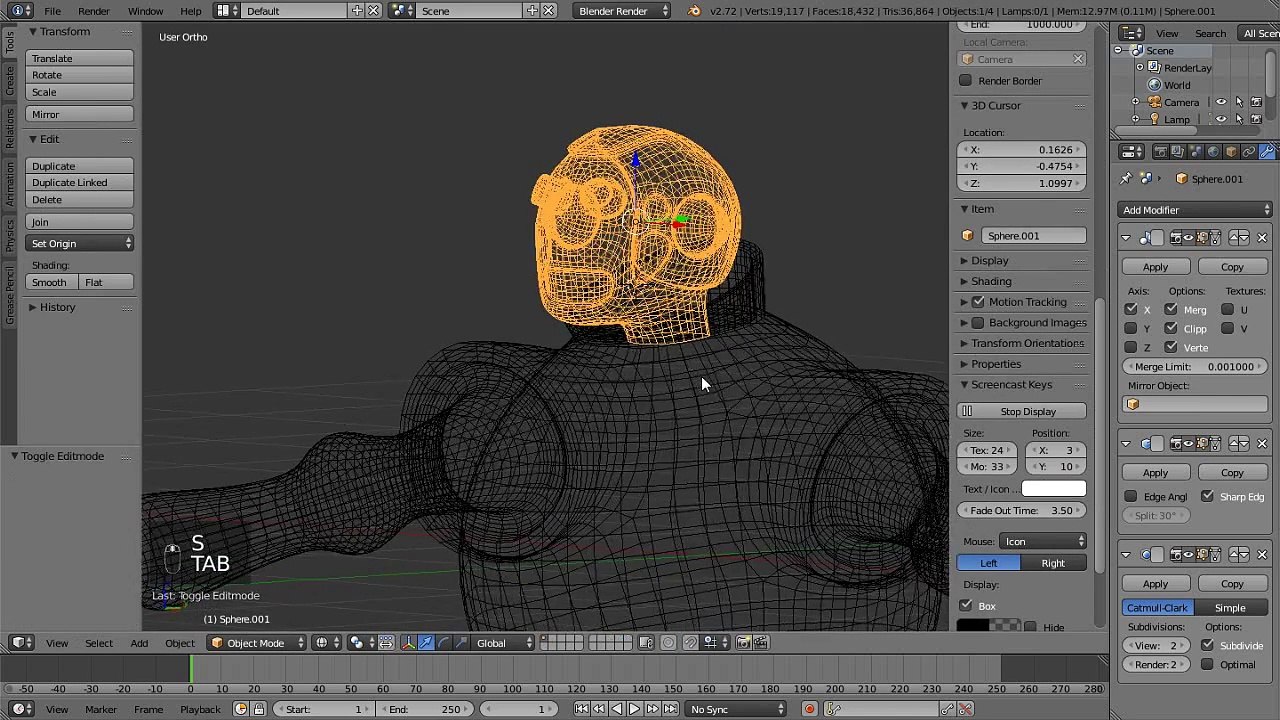Uncheck the X axis in Mirror modifier
The width and height of the screenshot is (1280, 720).
click(1131, 310)
